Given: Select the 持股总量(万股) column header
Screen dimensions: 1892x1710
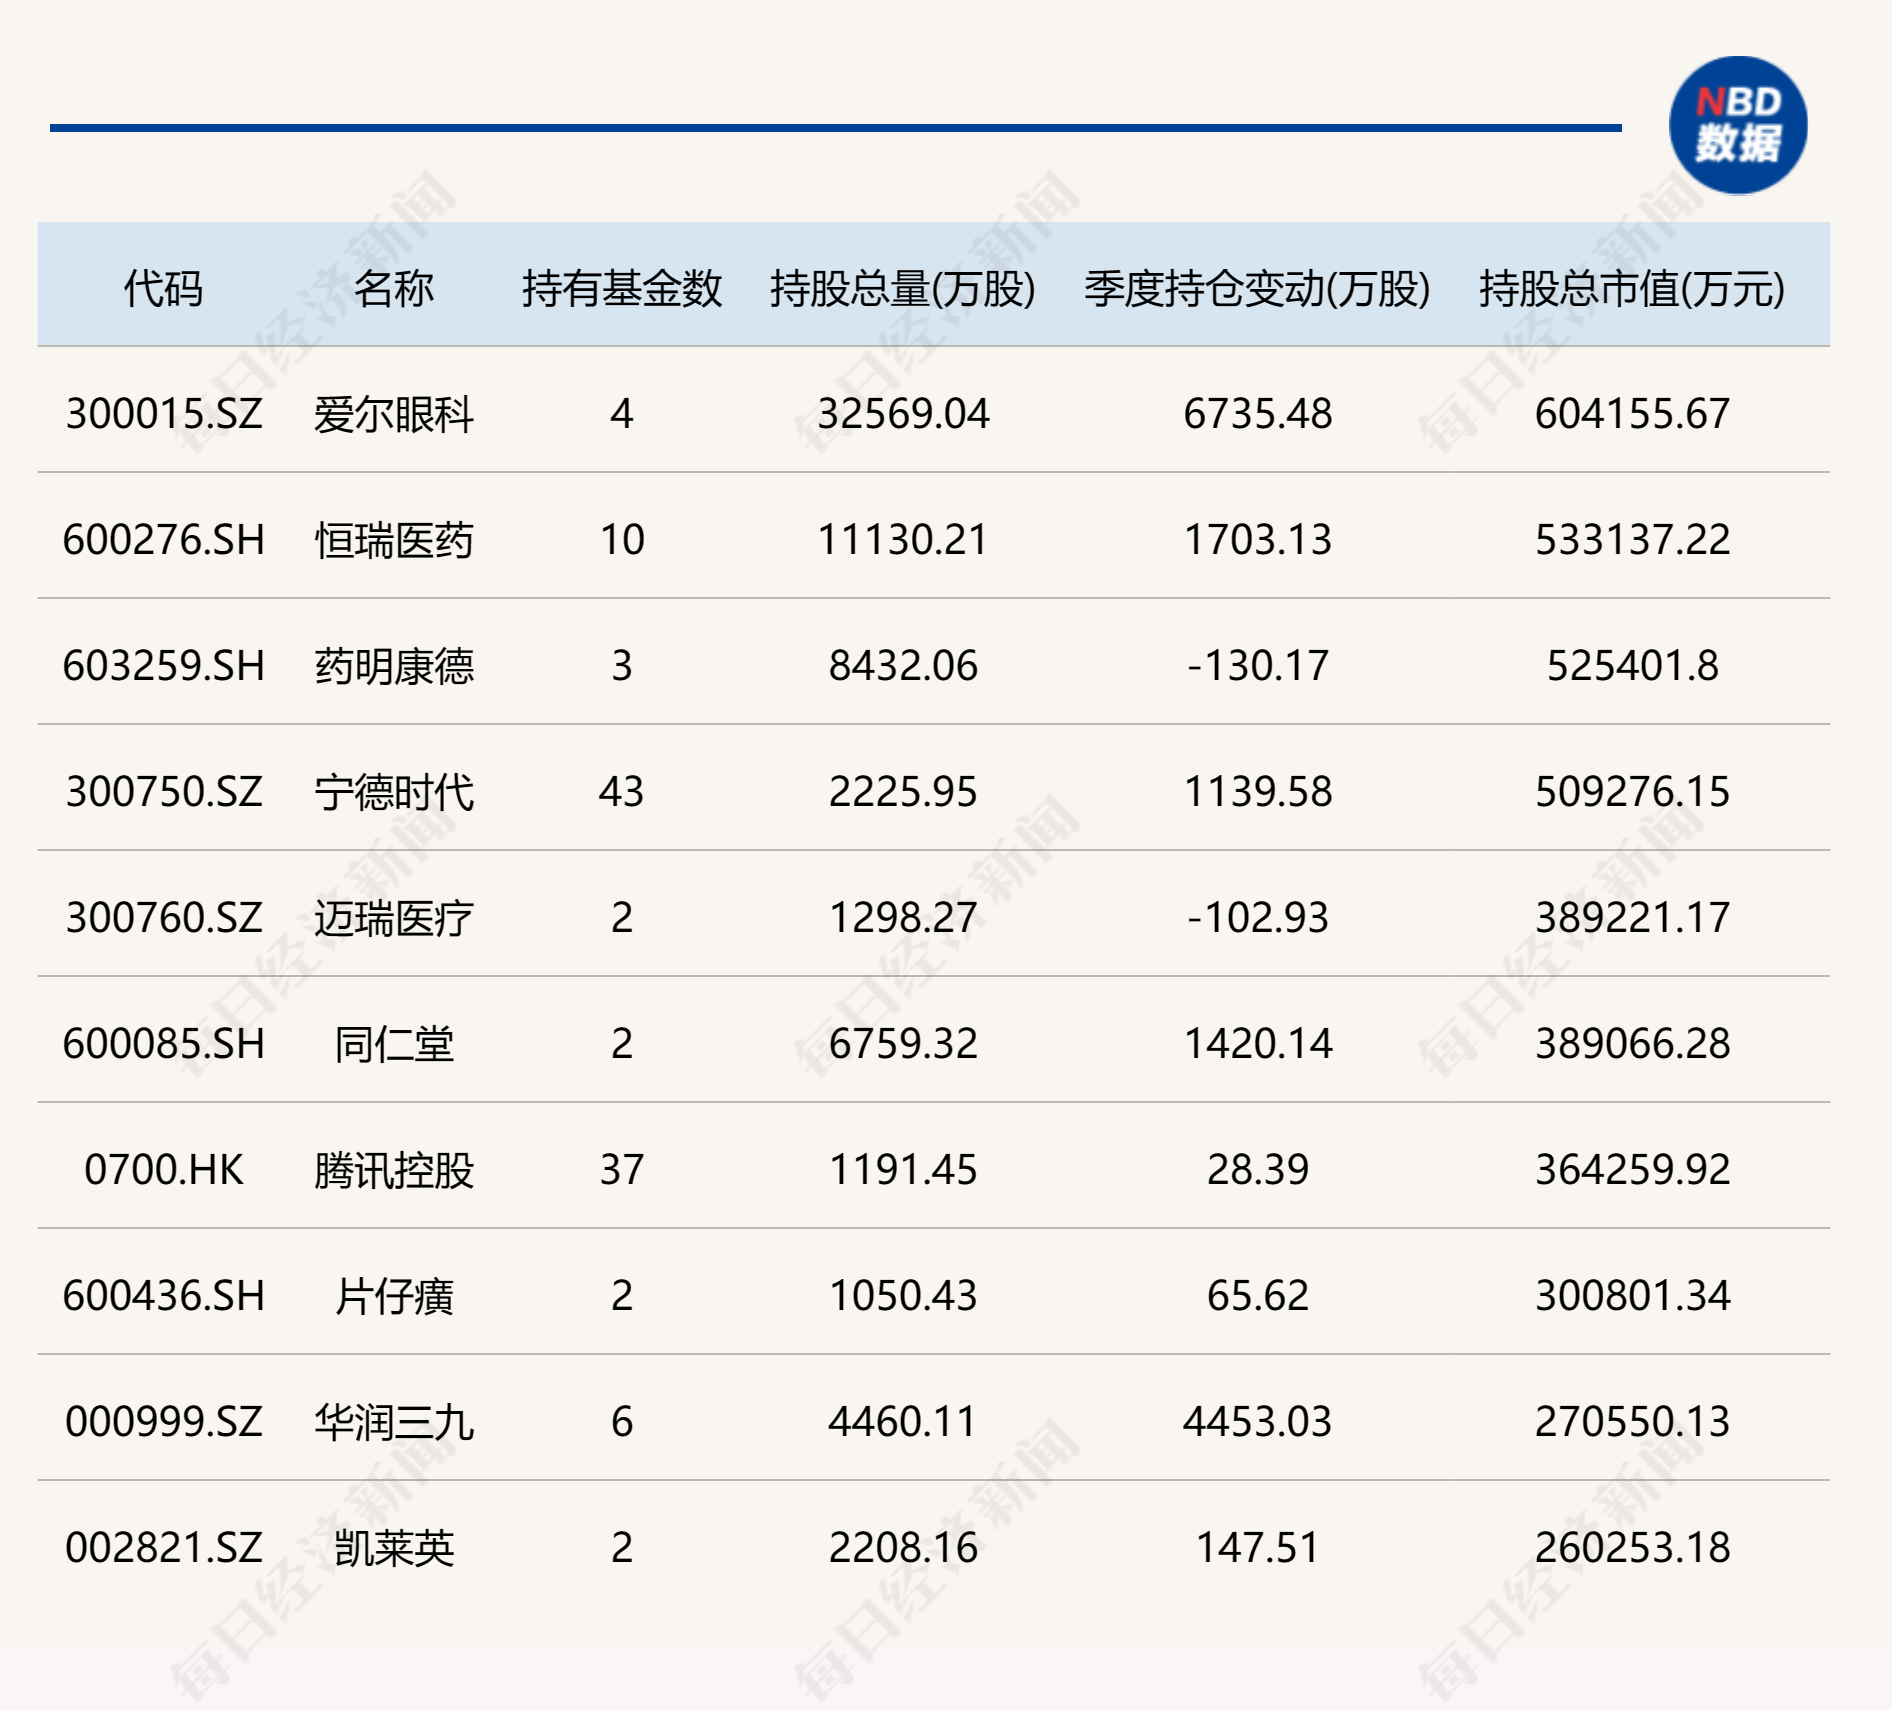Looking at the screenshot, I should (x=902, y=289).
